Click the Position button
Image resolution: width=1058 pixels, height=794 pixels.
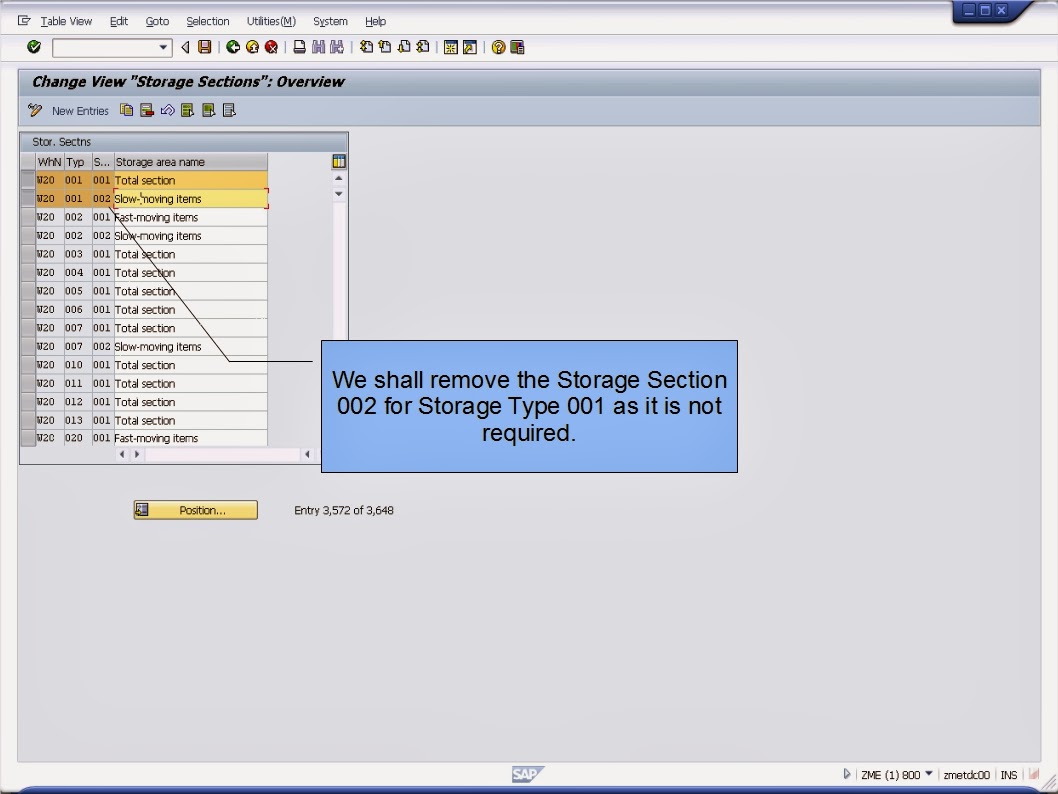[x=195, y=510]
